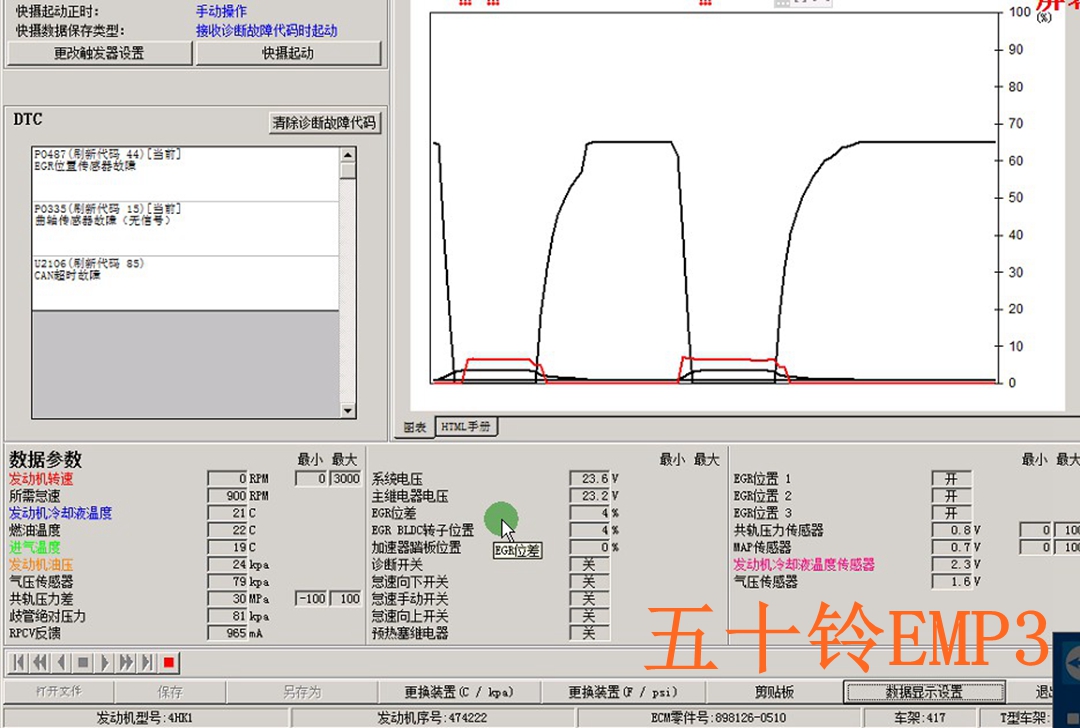
Task: Open 数据显示设置 button
Action: coord(924,691)
